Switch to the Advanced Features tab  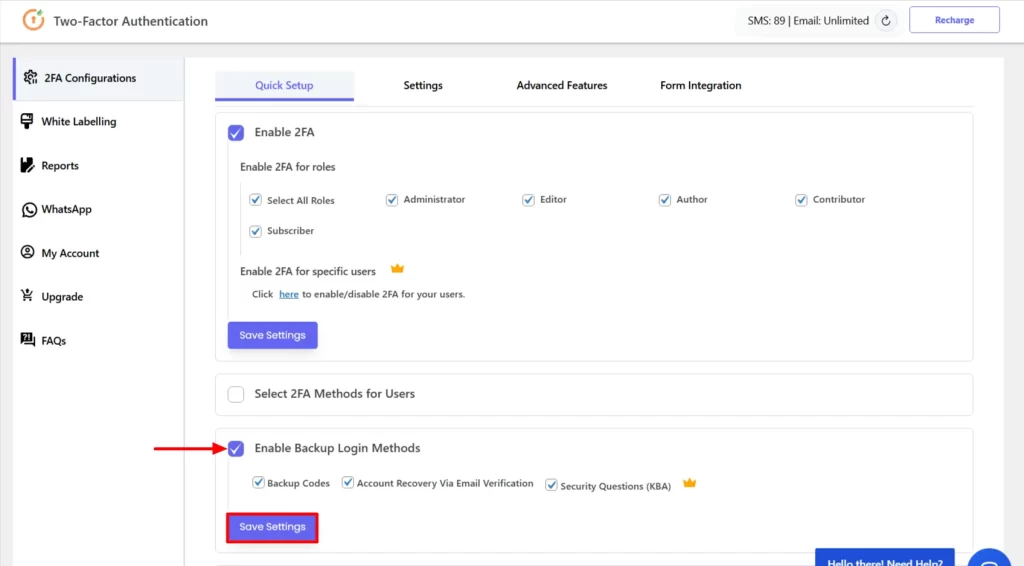click(561, 86)
